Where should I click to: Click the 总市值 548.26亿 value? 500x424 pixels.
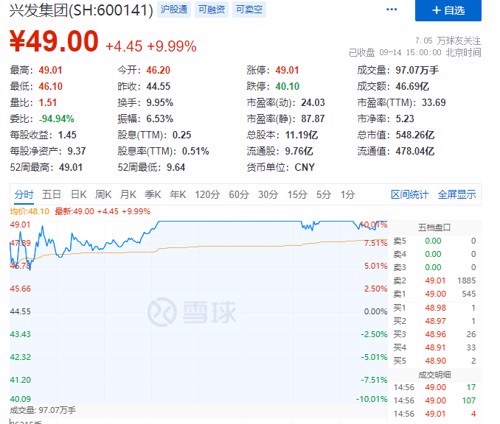click(x=415, y=135)
